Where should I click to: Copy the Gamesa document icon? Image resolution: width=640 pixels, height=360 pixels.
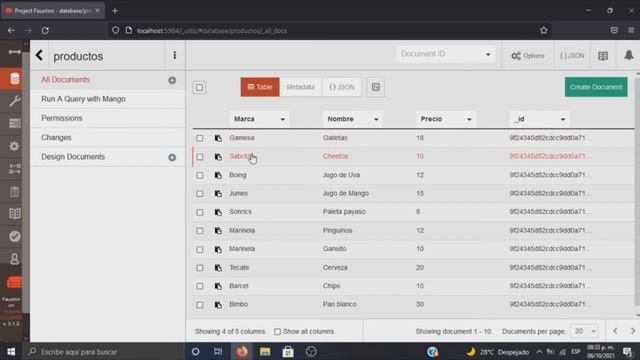(x=218, y=138)
